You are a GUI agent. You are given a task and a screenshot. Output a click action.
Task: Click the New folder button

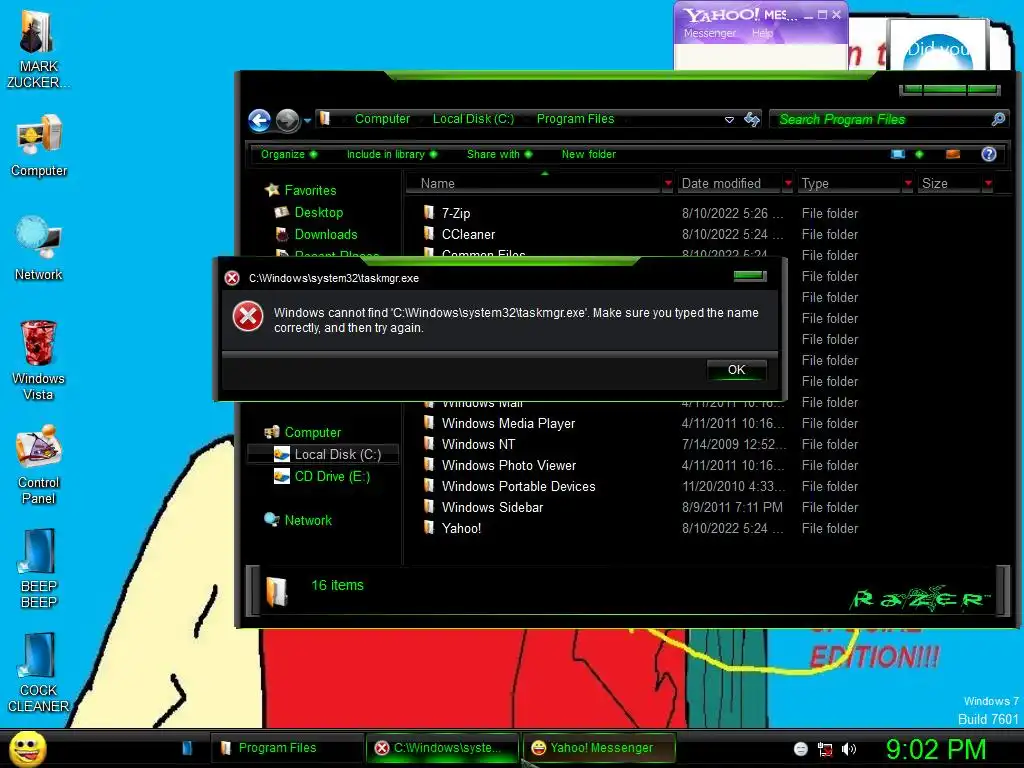click(588, 154)
